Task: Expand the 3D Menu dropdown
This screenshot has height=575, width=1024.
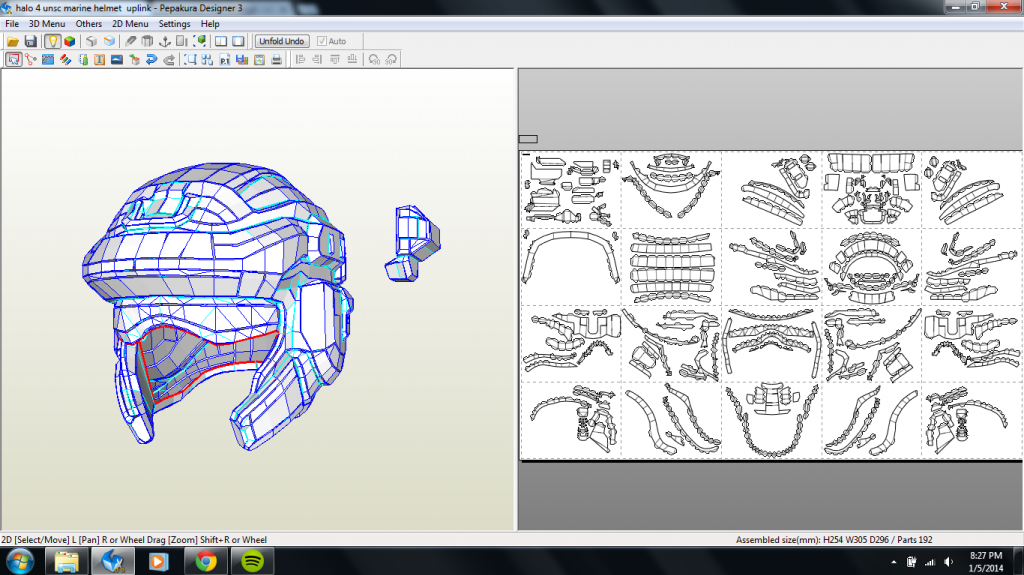Action: pos(46,23)
